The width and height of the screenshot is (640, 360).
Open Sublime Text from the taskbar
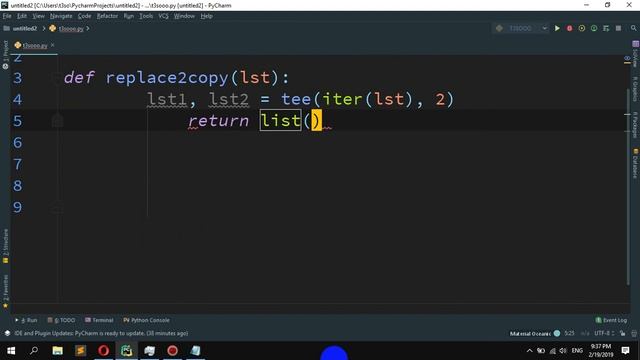coord(80,351)
